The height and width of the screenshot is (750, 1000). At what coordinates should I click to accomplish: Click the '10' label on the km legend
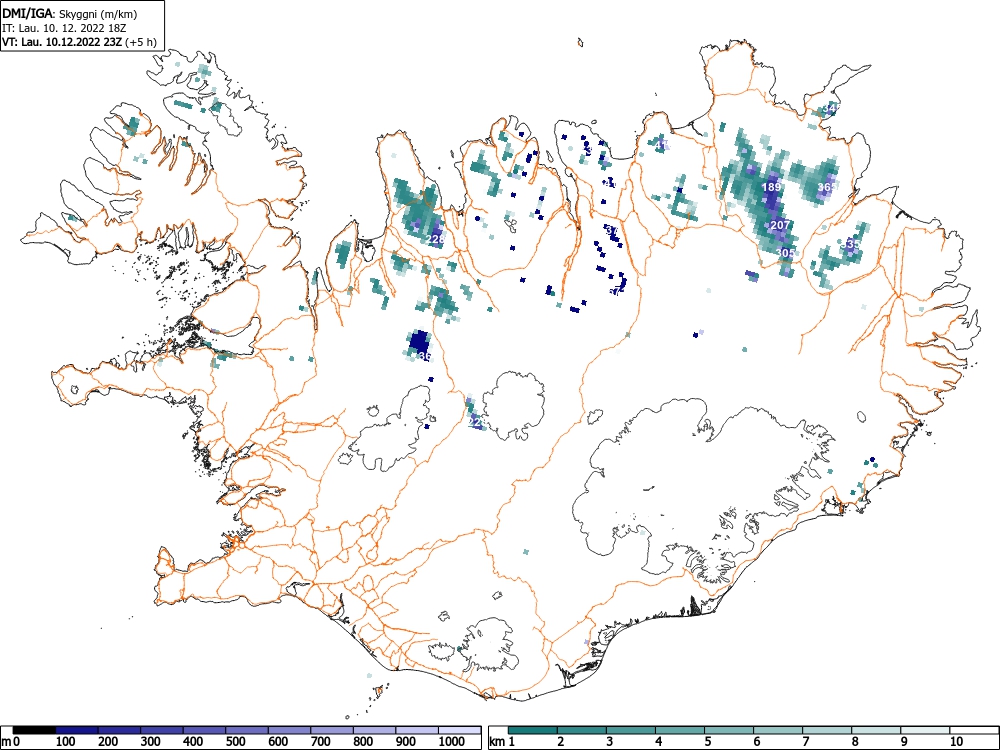point(957,741)
